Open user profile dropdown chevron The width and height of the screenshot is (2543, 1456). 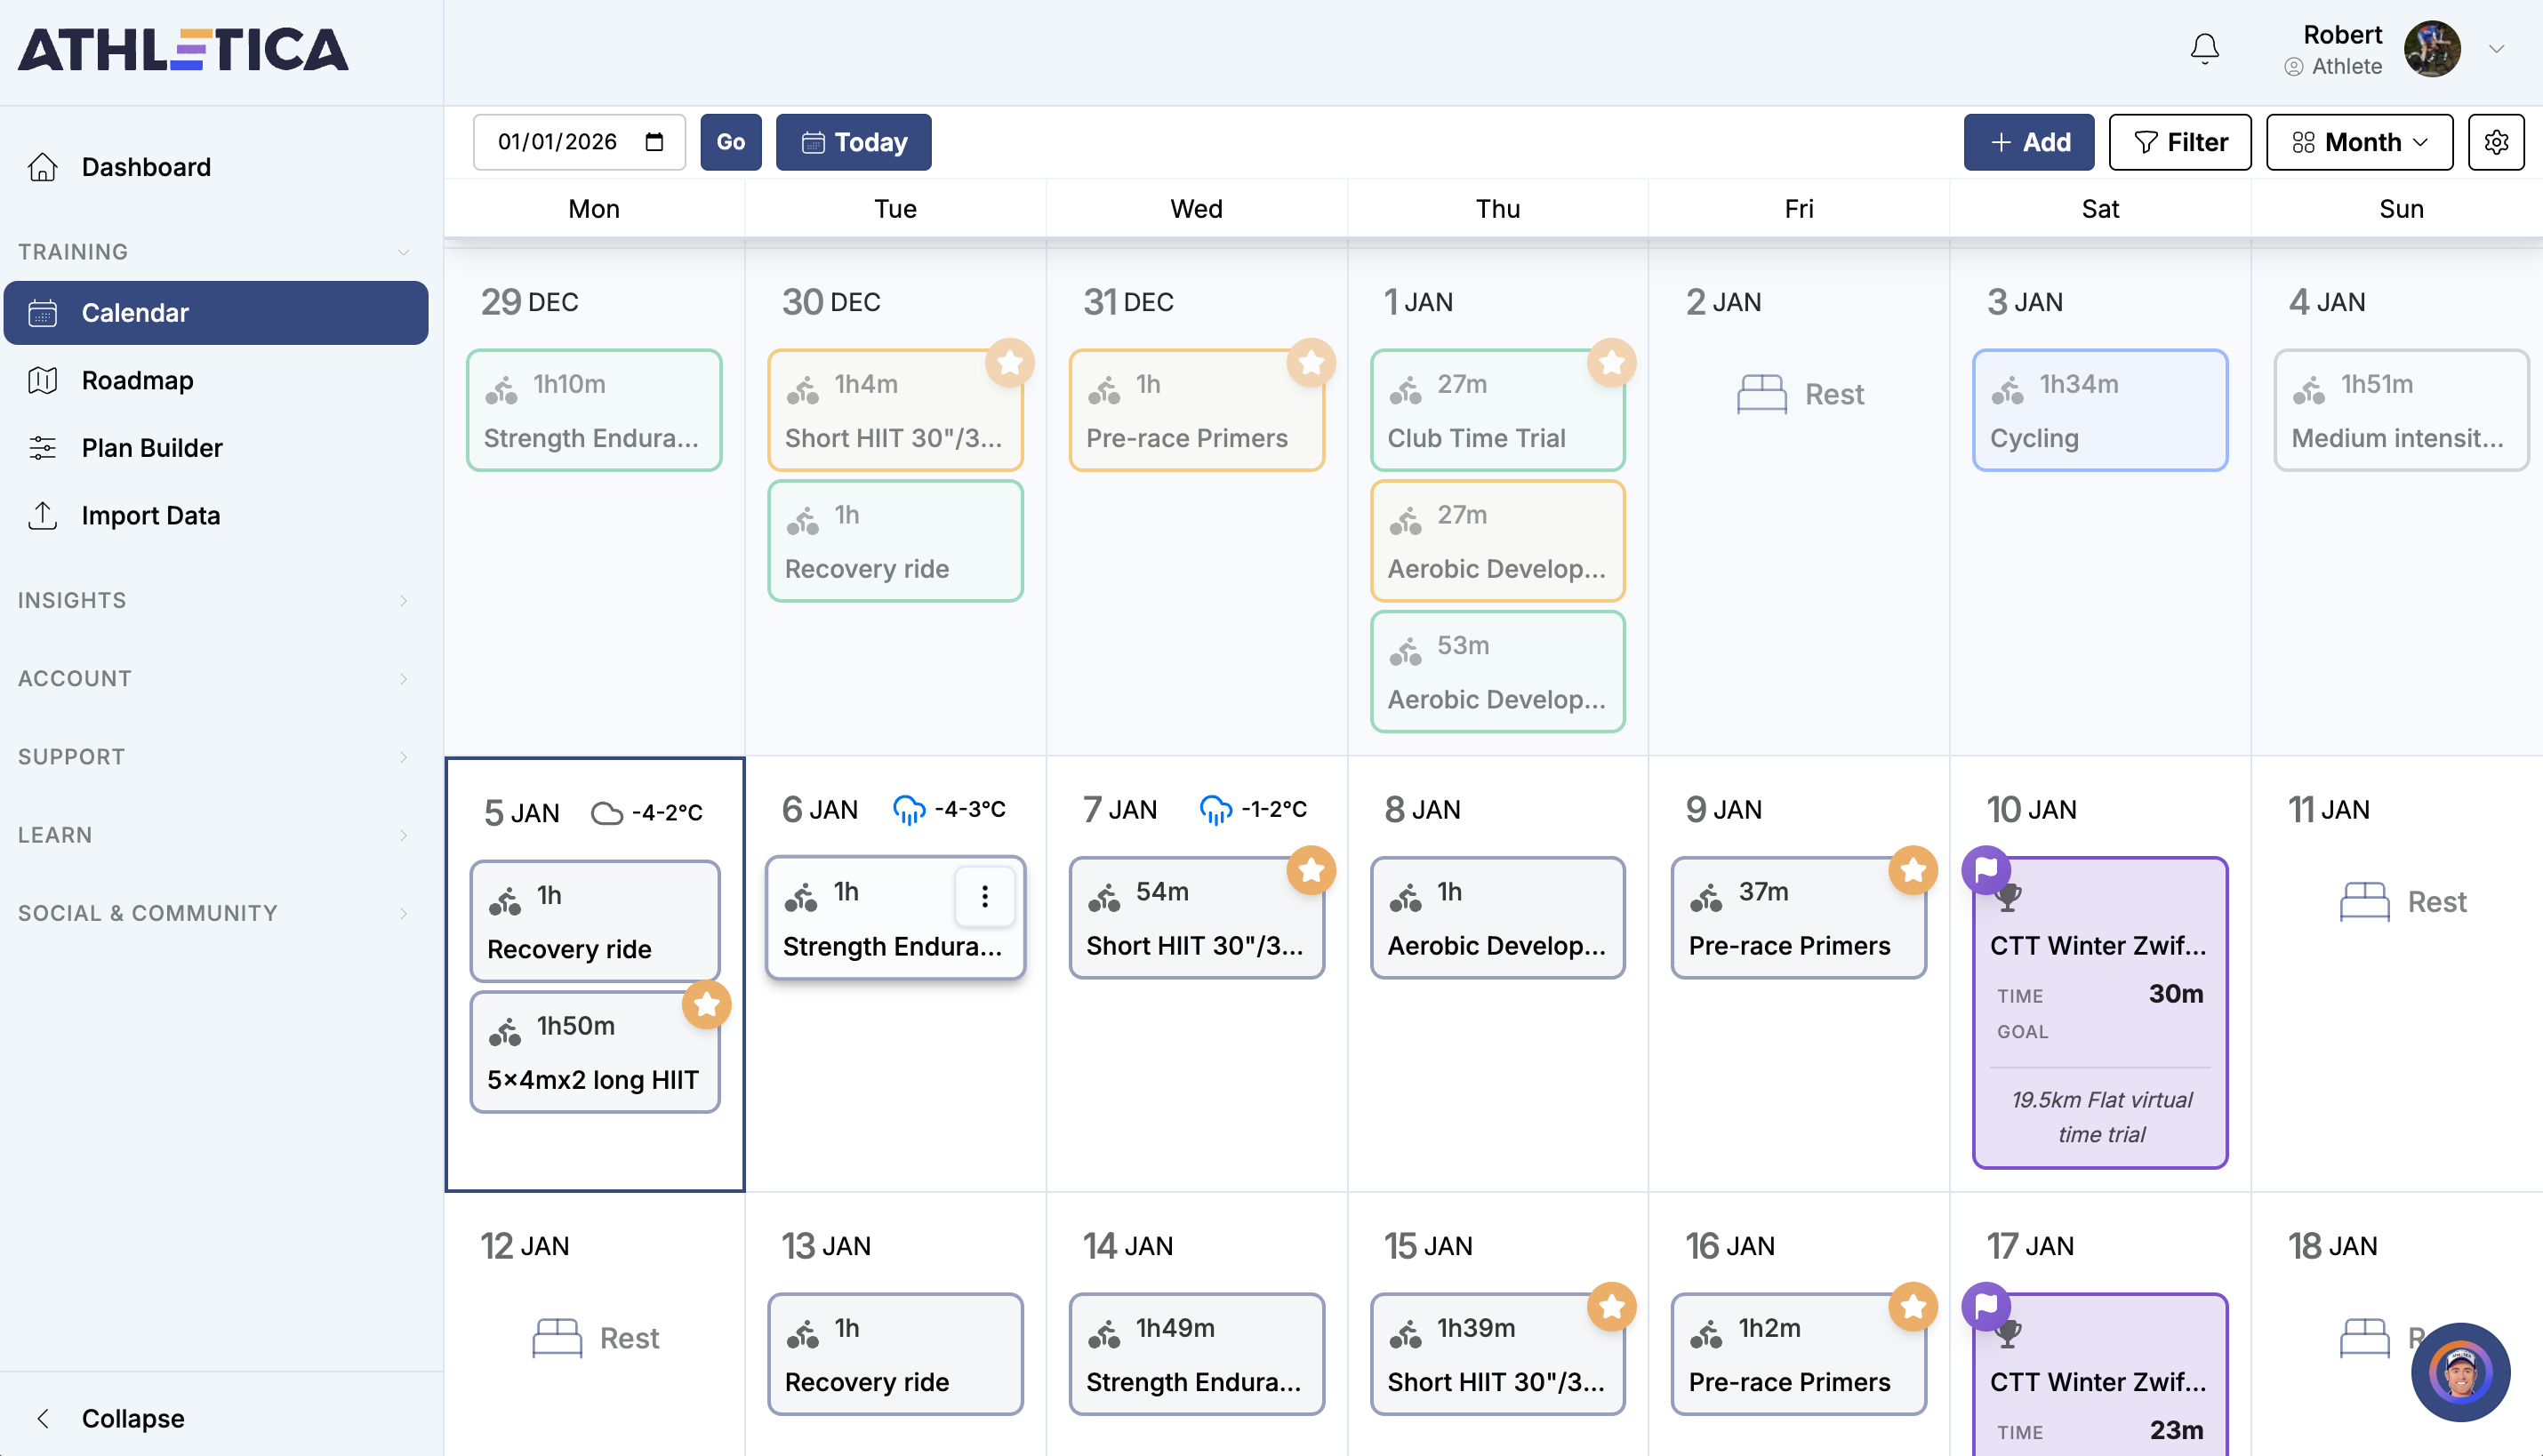point(2496,48)
